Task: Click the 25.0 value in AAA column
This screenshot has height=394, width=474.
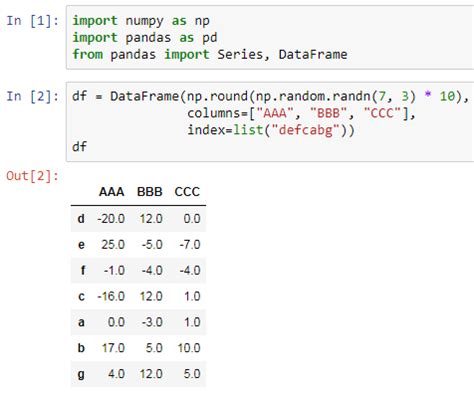Action: pos(113,245)
